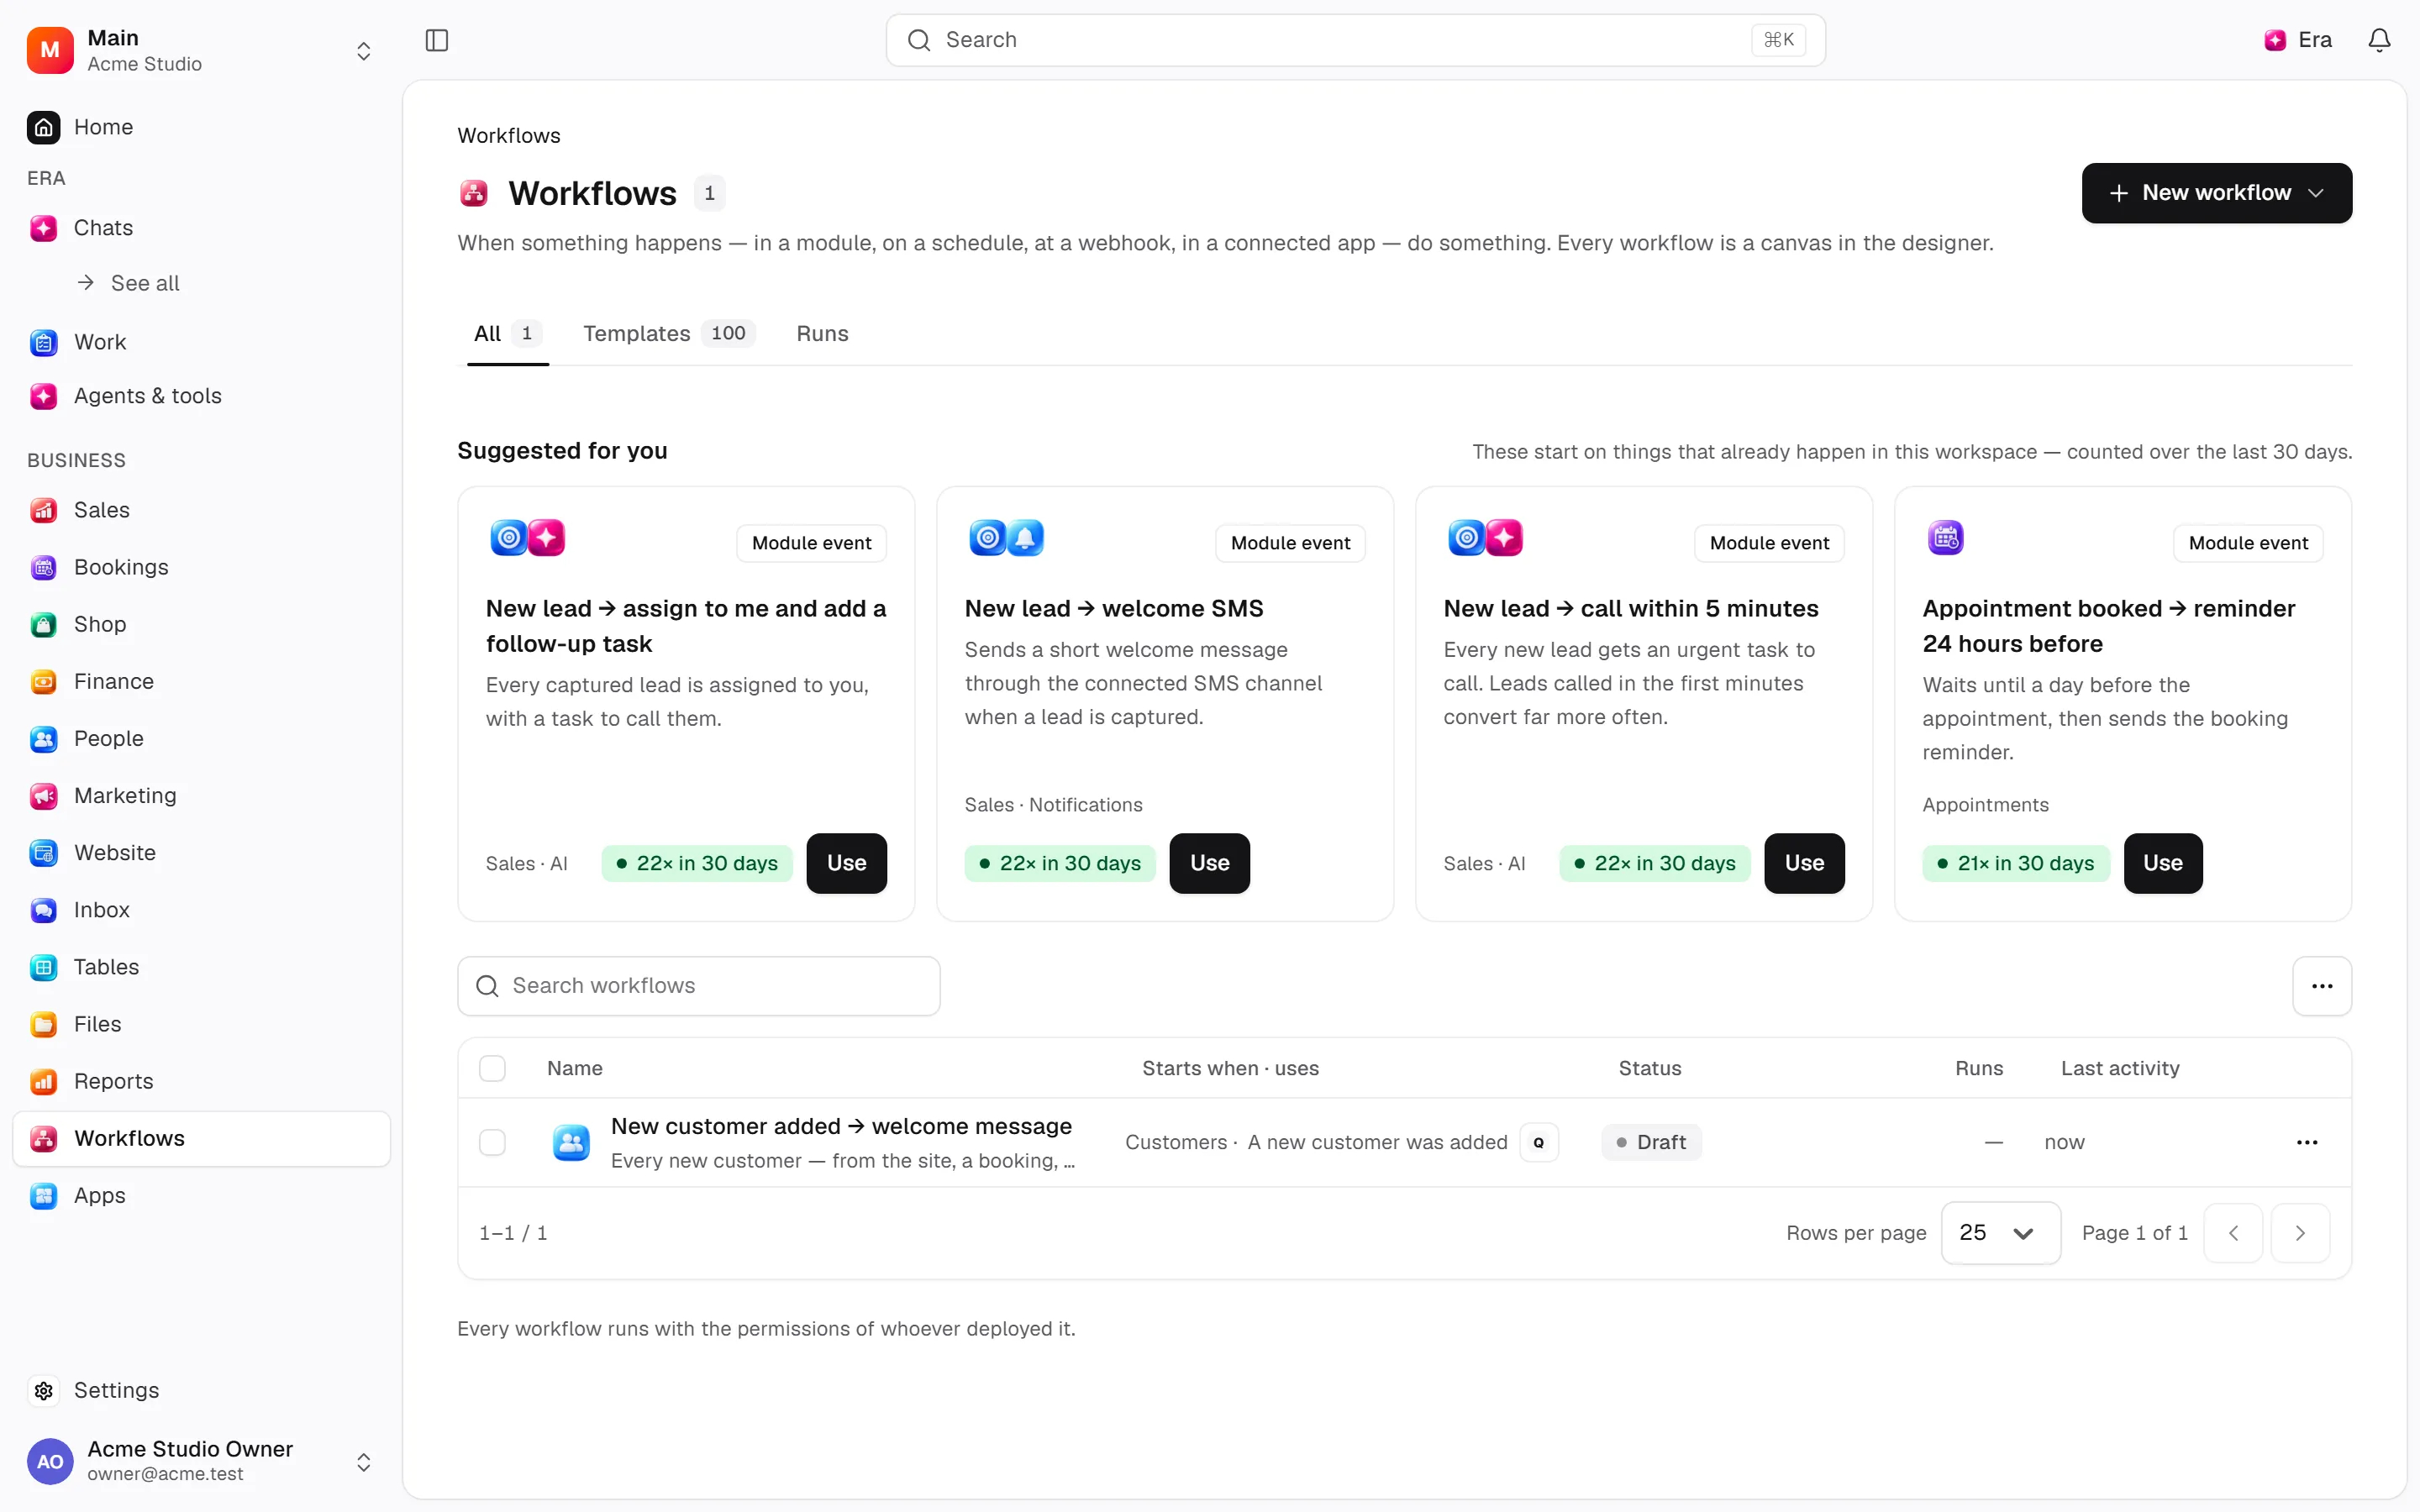Switch to the Runs tab
Screen dimensions: 2420x1512
pyautogui.click(x=822, y=334)
